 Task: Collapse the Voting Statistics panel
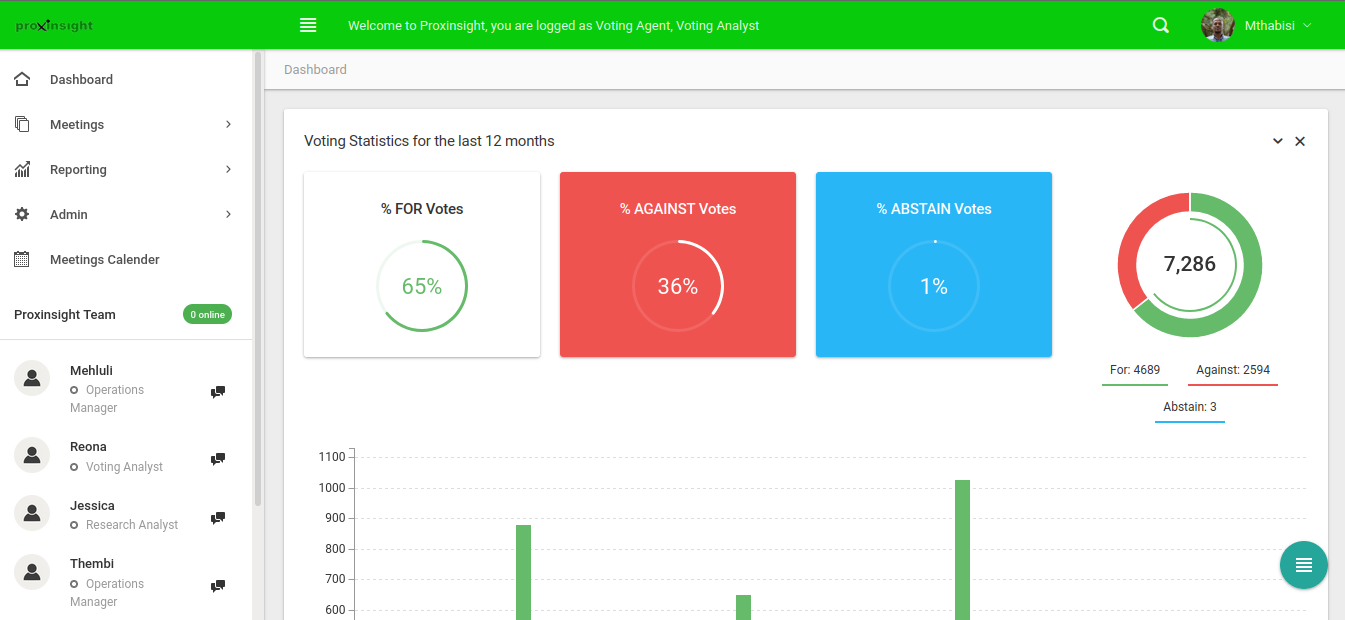(x=1278, y=141)
